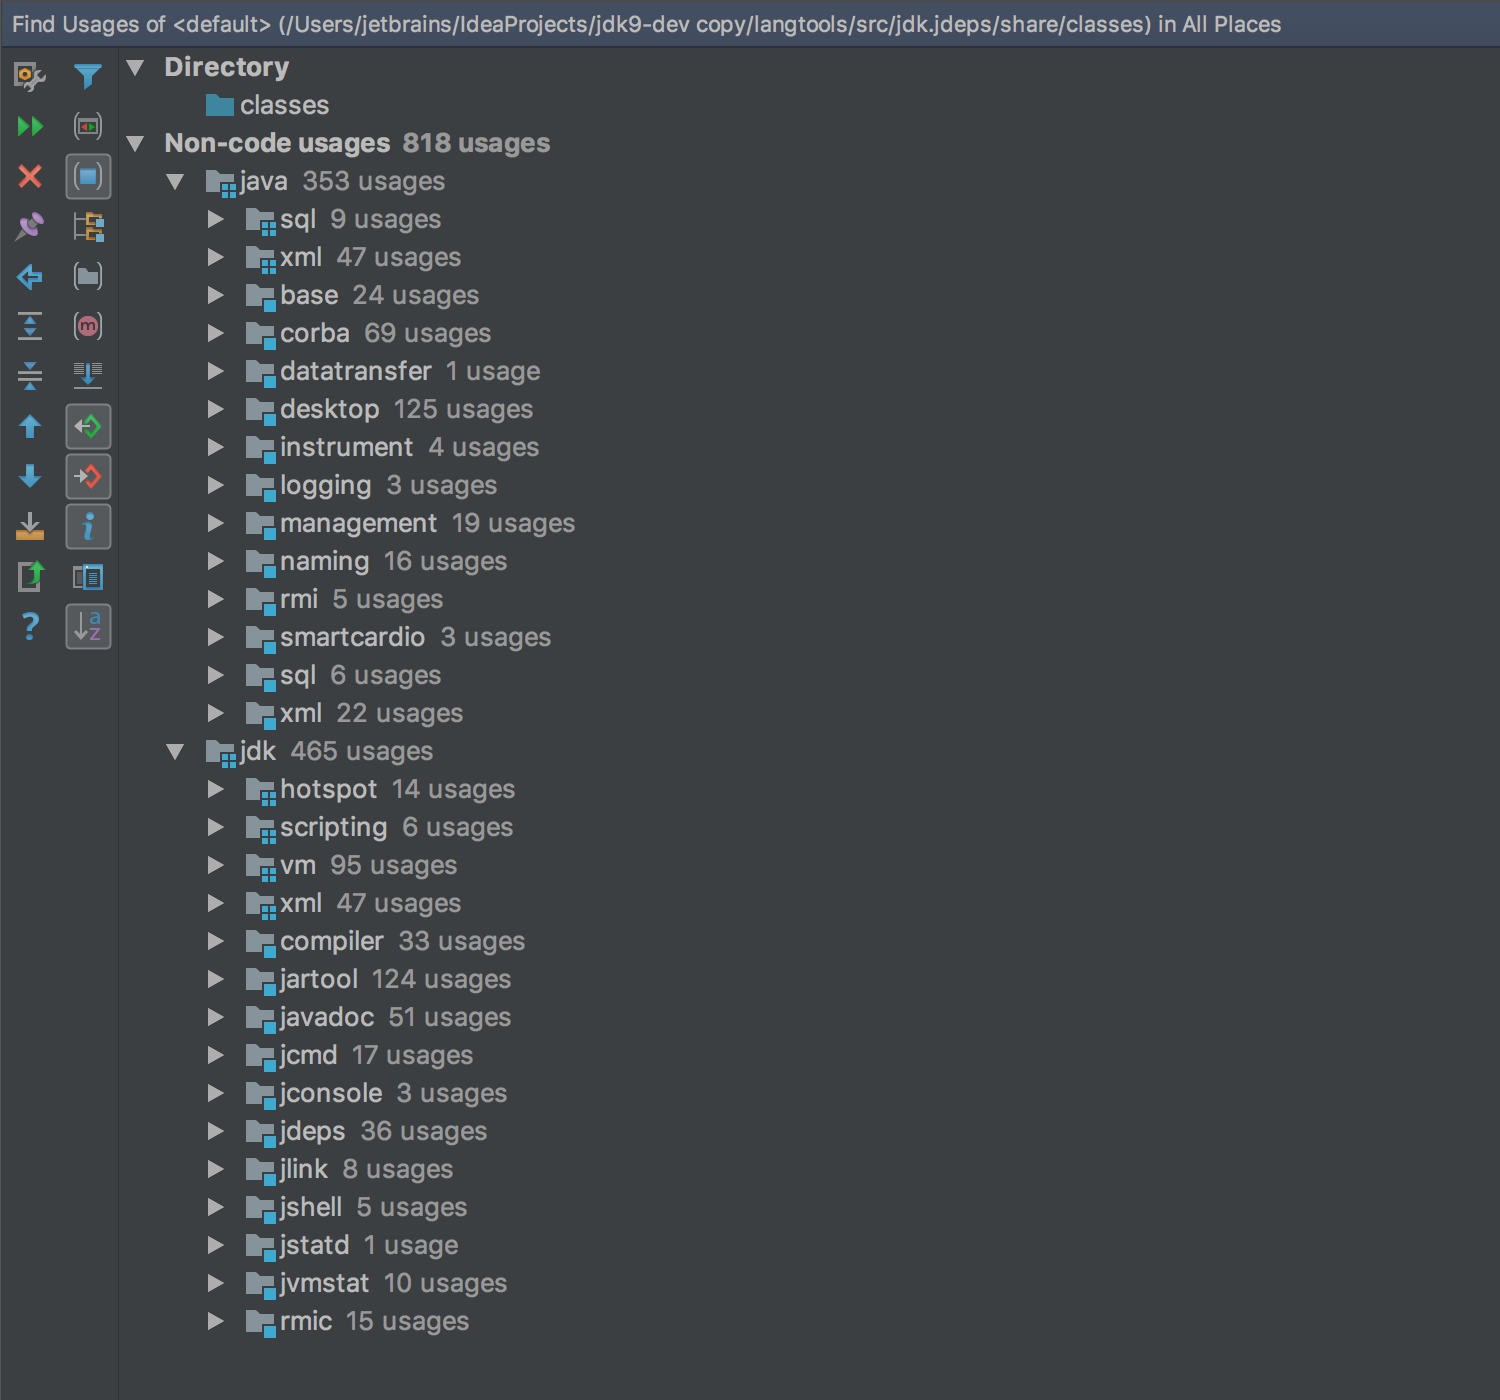Image resolution: width=1500 pixels, height=1400 pixels.
Task: Collapse the Non-code usages node
Action: (136, 144)
